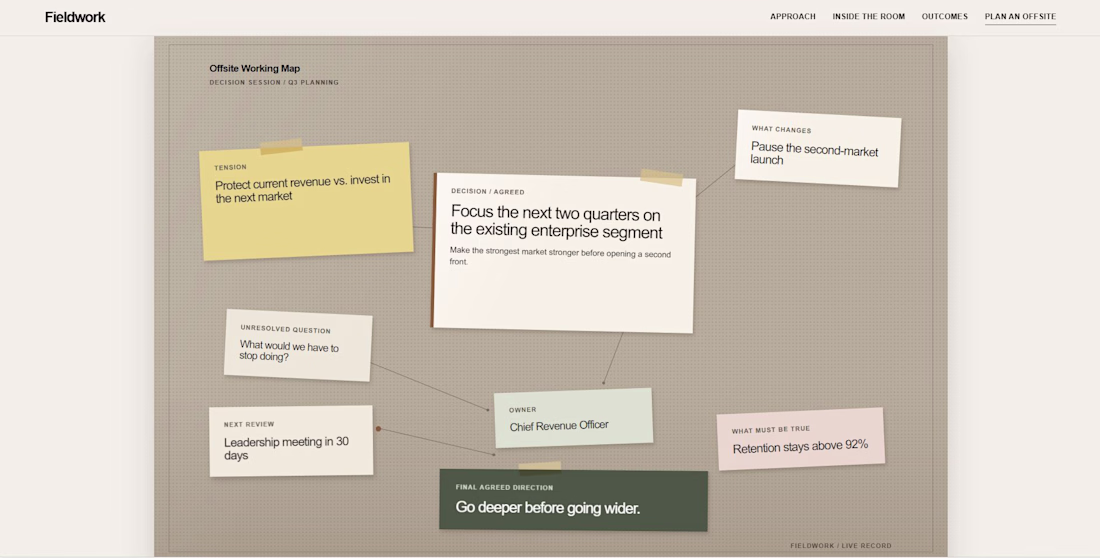Image resolution: width=1100 pixels, height=558 pixels.
Task: Click 'Focus the next two quarters' headline
Action: [556, 222]
